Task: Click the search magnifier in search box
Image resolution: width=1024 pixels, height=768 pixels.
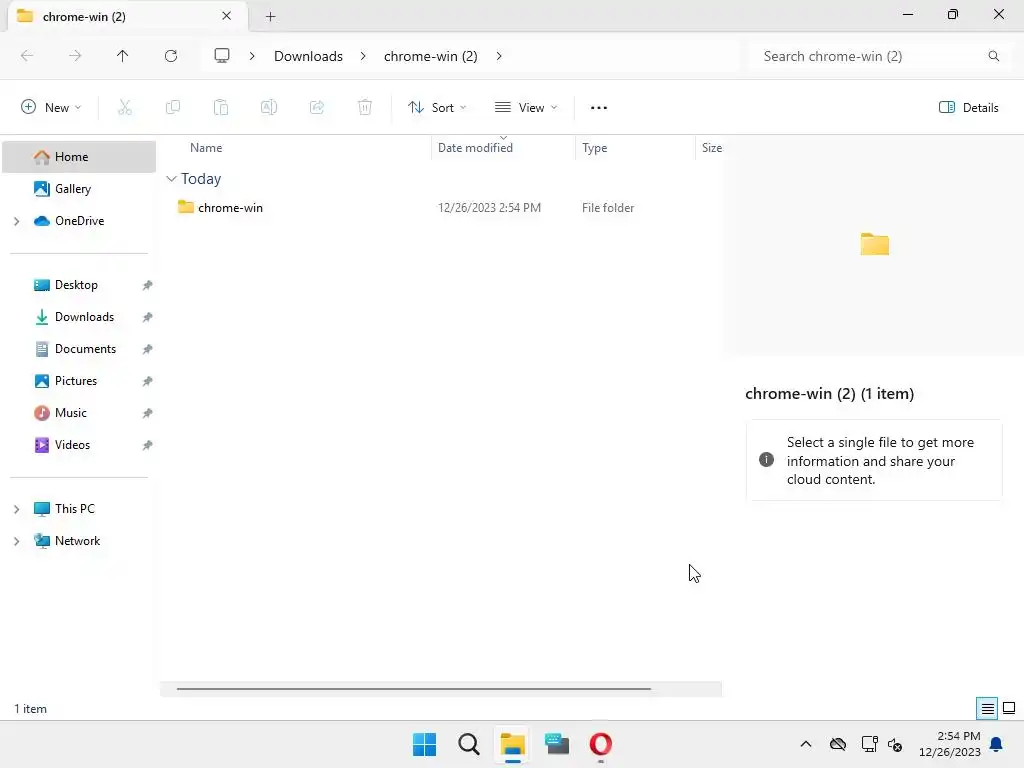Action: tap(993, 56)
